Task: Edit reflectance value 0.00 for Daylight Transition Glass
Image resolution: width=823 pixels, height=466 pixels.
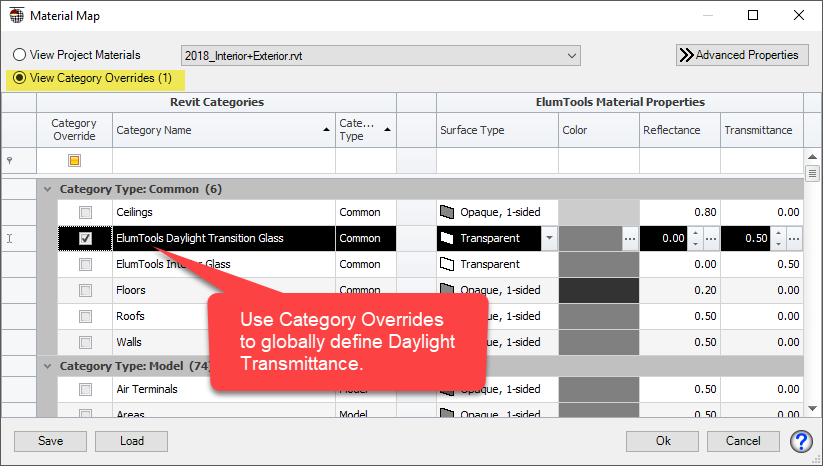Action: (x=664, y=238)
